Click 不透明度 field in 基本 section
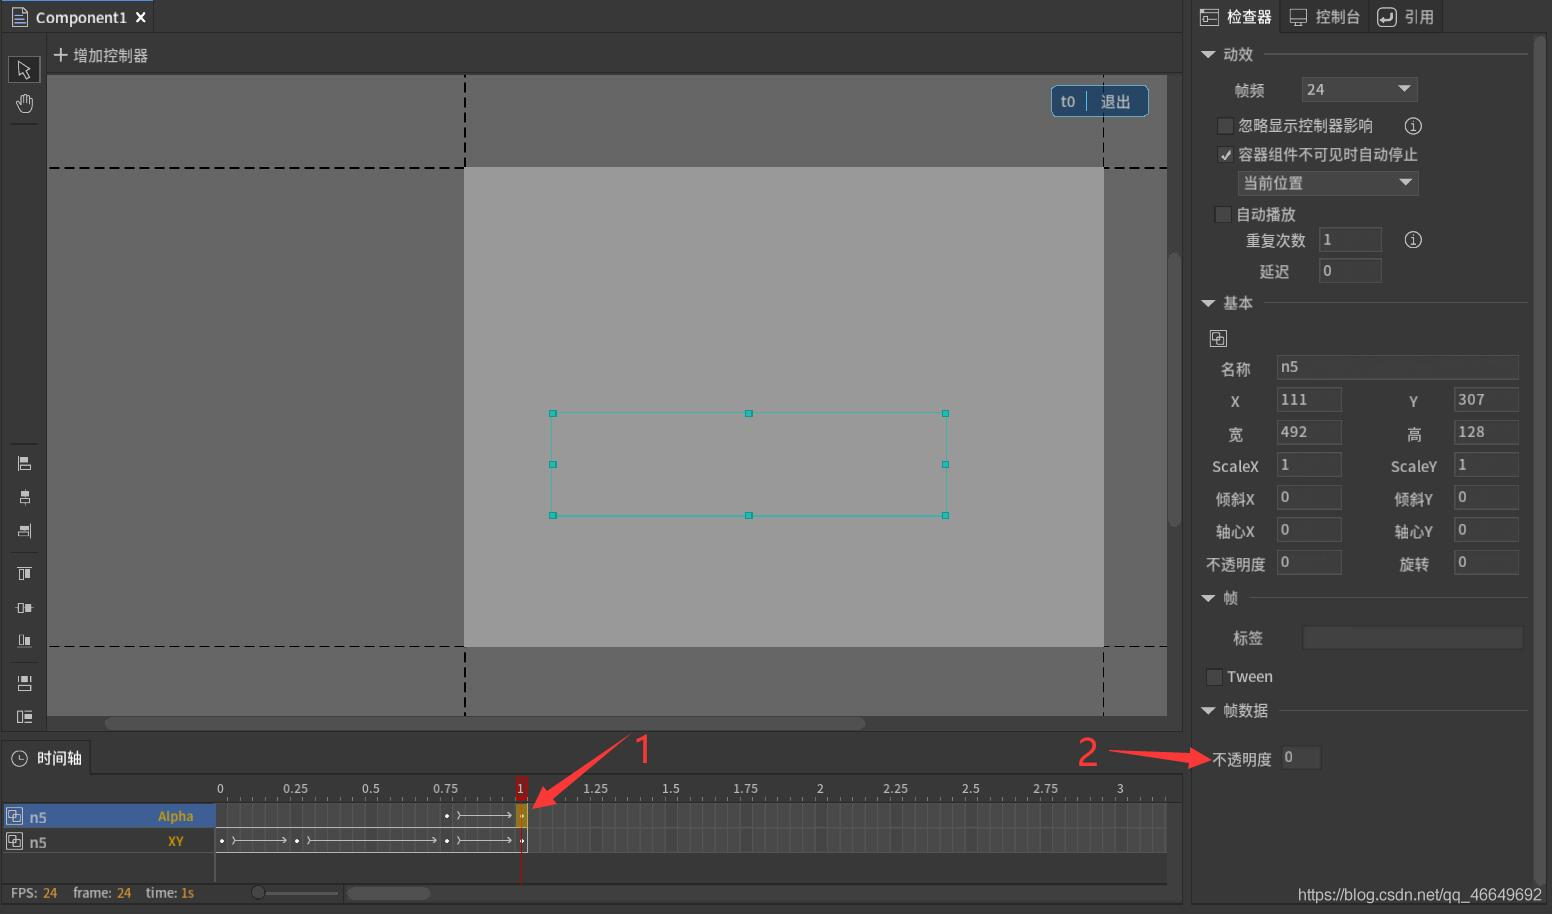Viewport: 1552px width, 914px height. pos(1309,562)
